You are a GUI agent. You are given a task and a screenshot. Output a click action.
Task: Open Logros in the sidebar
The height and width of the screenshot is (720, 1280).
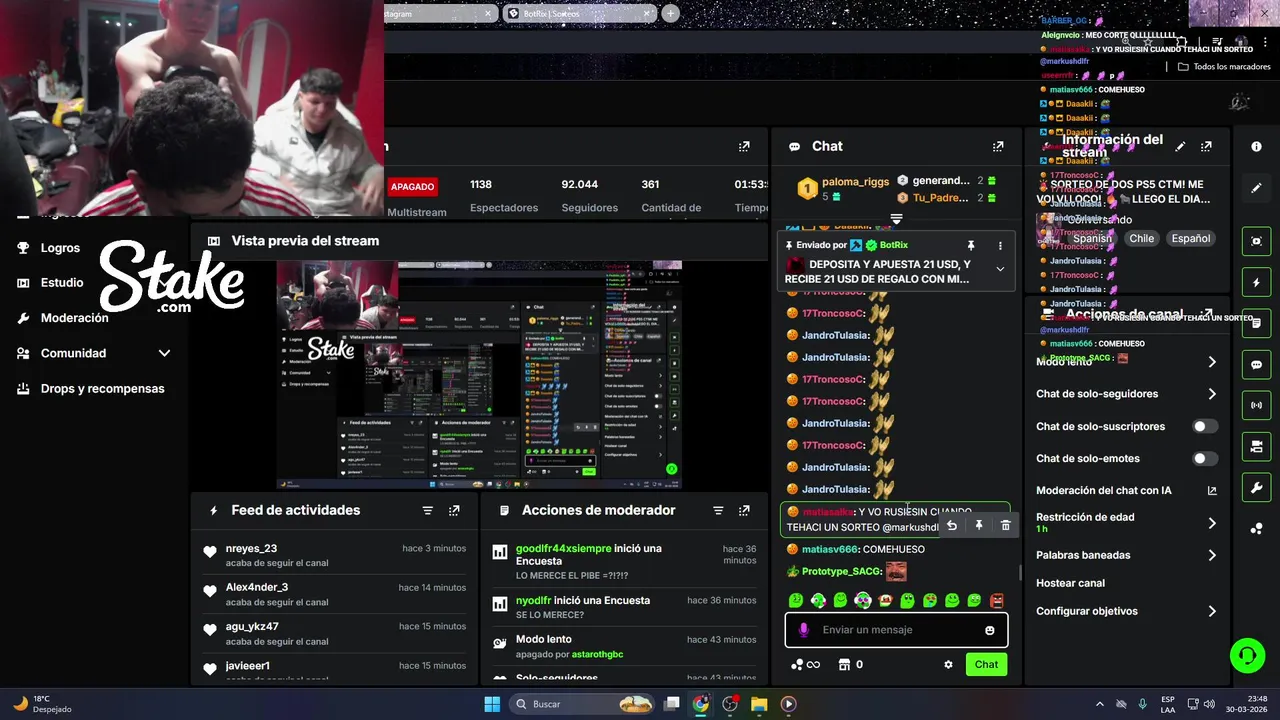tap(60, 248)
